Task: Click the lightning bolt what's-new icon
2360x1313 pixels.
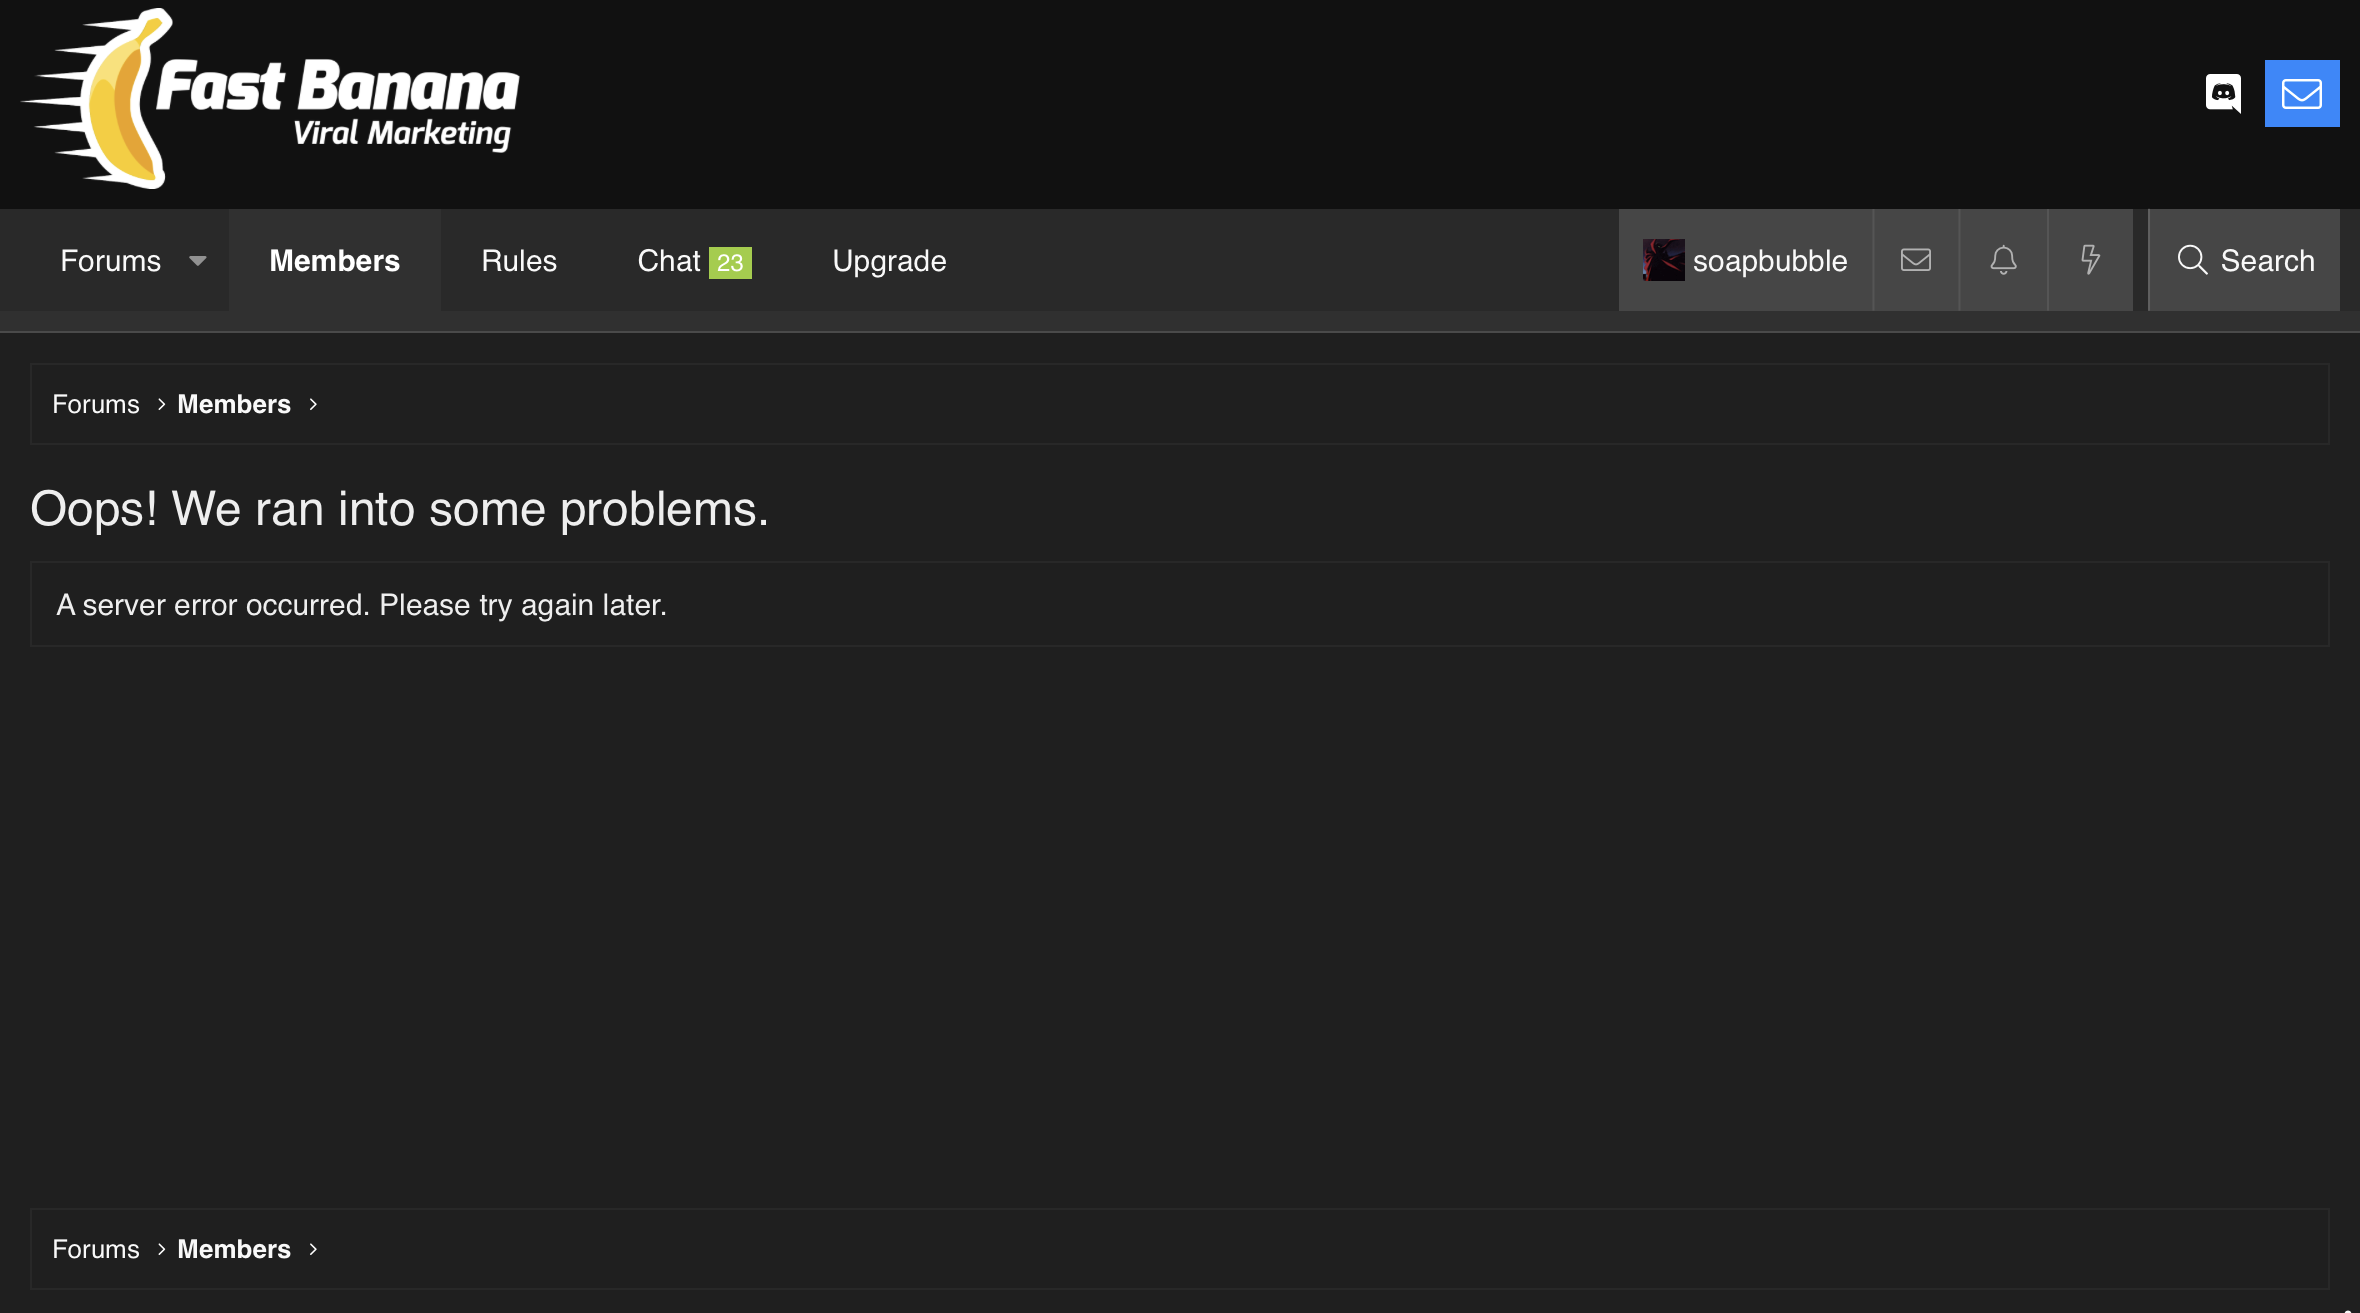Action: click(x=2090, y=261)
